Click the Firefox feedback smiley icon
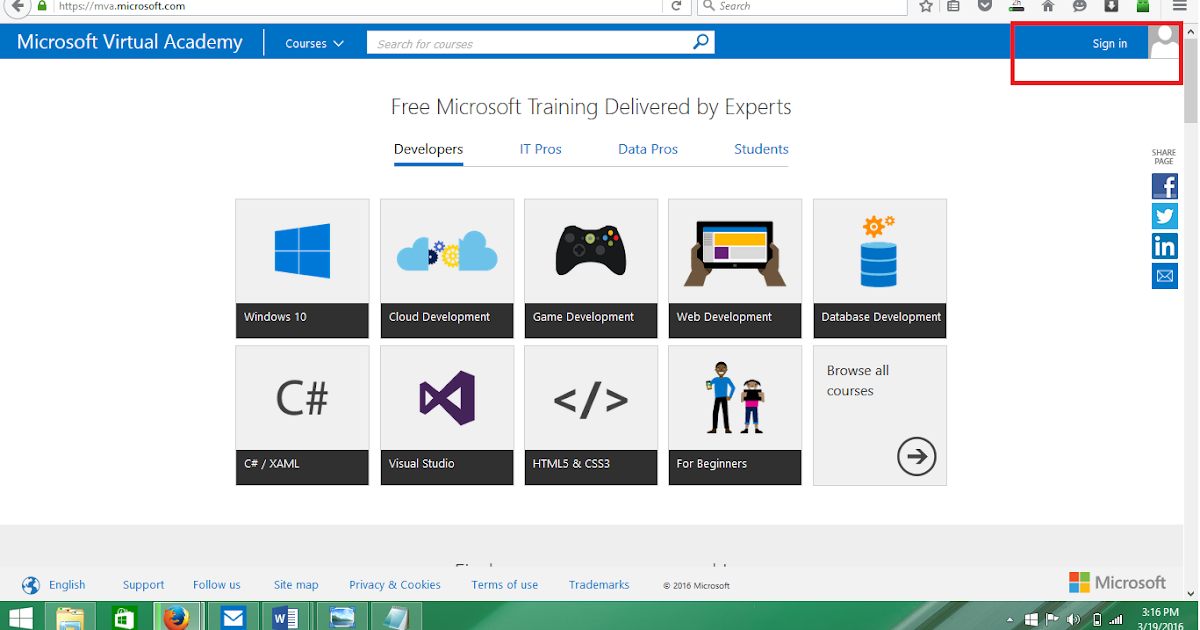The height and width of the screenshot is (630, 1200). click(x=1079, y=7)
